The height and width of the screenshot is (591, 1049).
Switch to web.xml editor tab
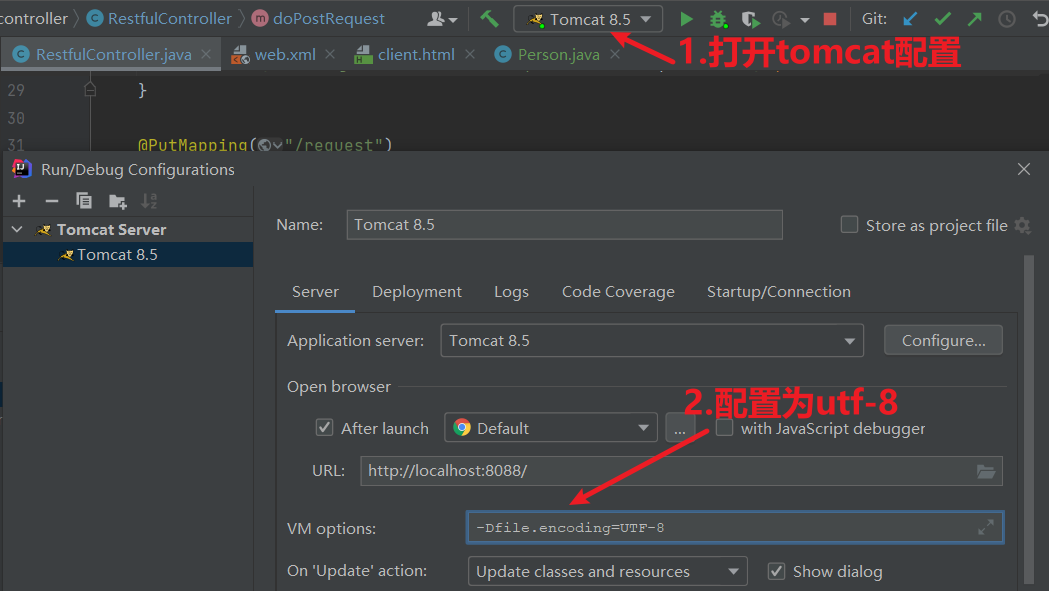coord(285,54)
